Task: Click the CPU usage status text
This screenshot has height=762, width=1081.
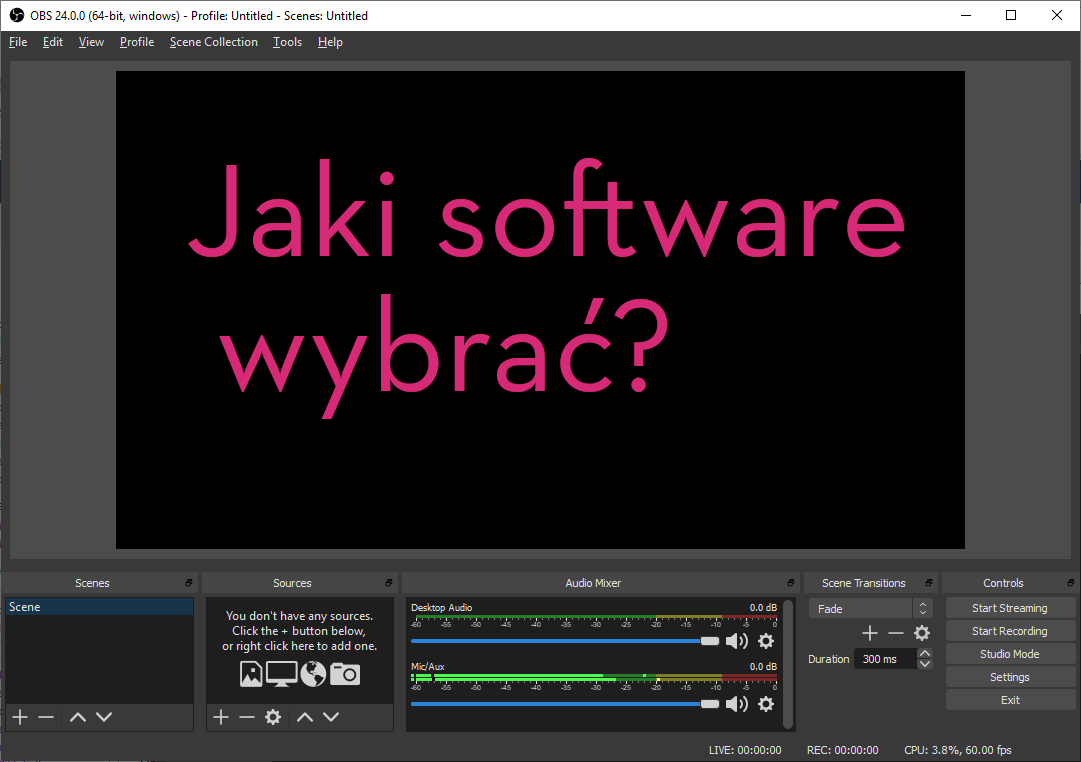Action: pyautogui.click(x=958, y=750)
